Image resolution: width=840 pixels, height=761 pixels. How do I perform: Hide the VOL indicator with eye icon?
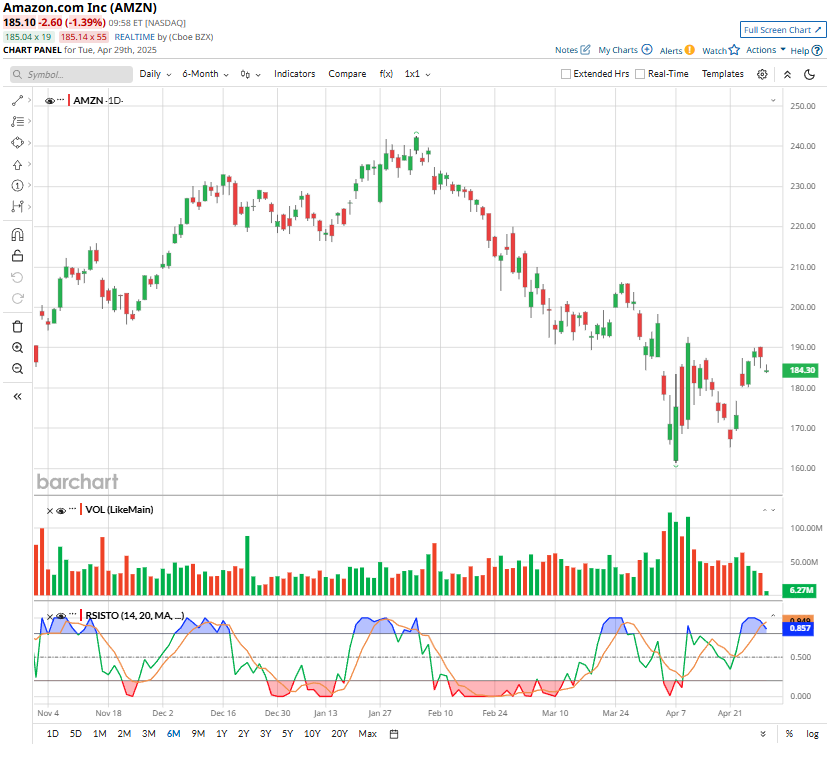(61, 511)
